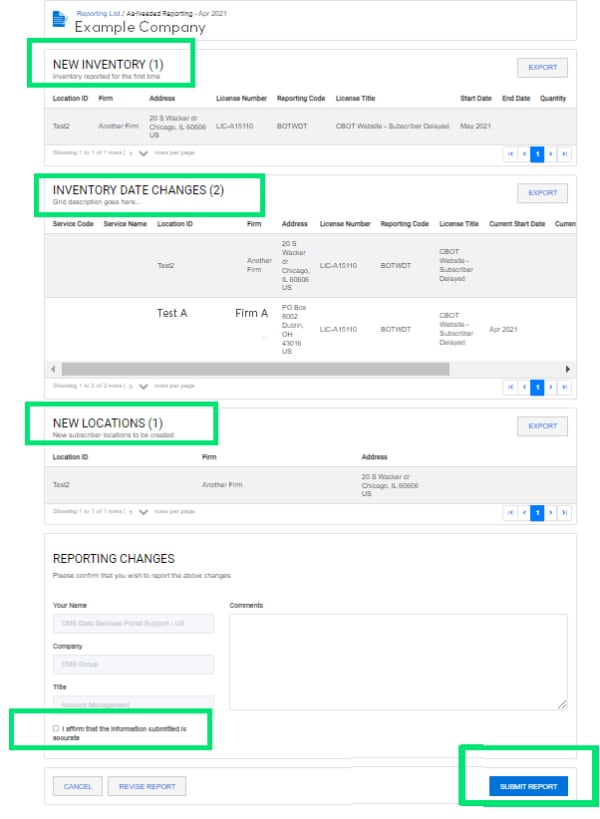This screenshot has height=819, width=600.
Task: Go to first page in New Inventory pagination
Action: coord(511,154)
